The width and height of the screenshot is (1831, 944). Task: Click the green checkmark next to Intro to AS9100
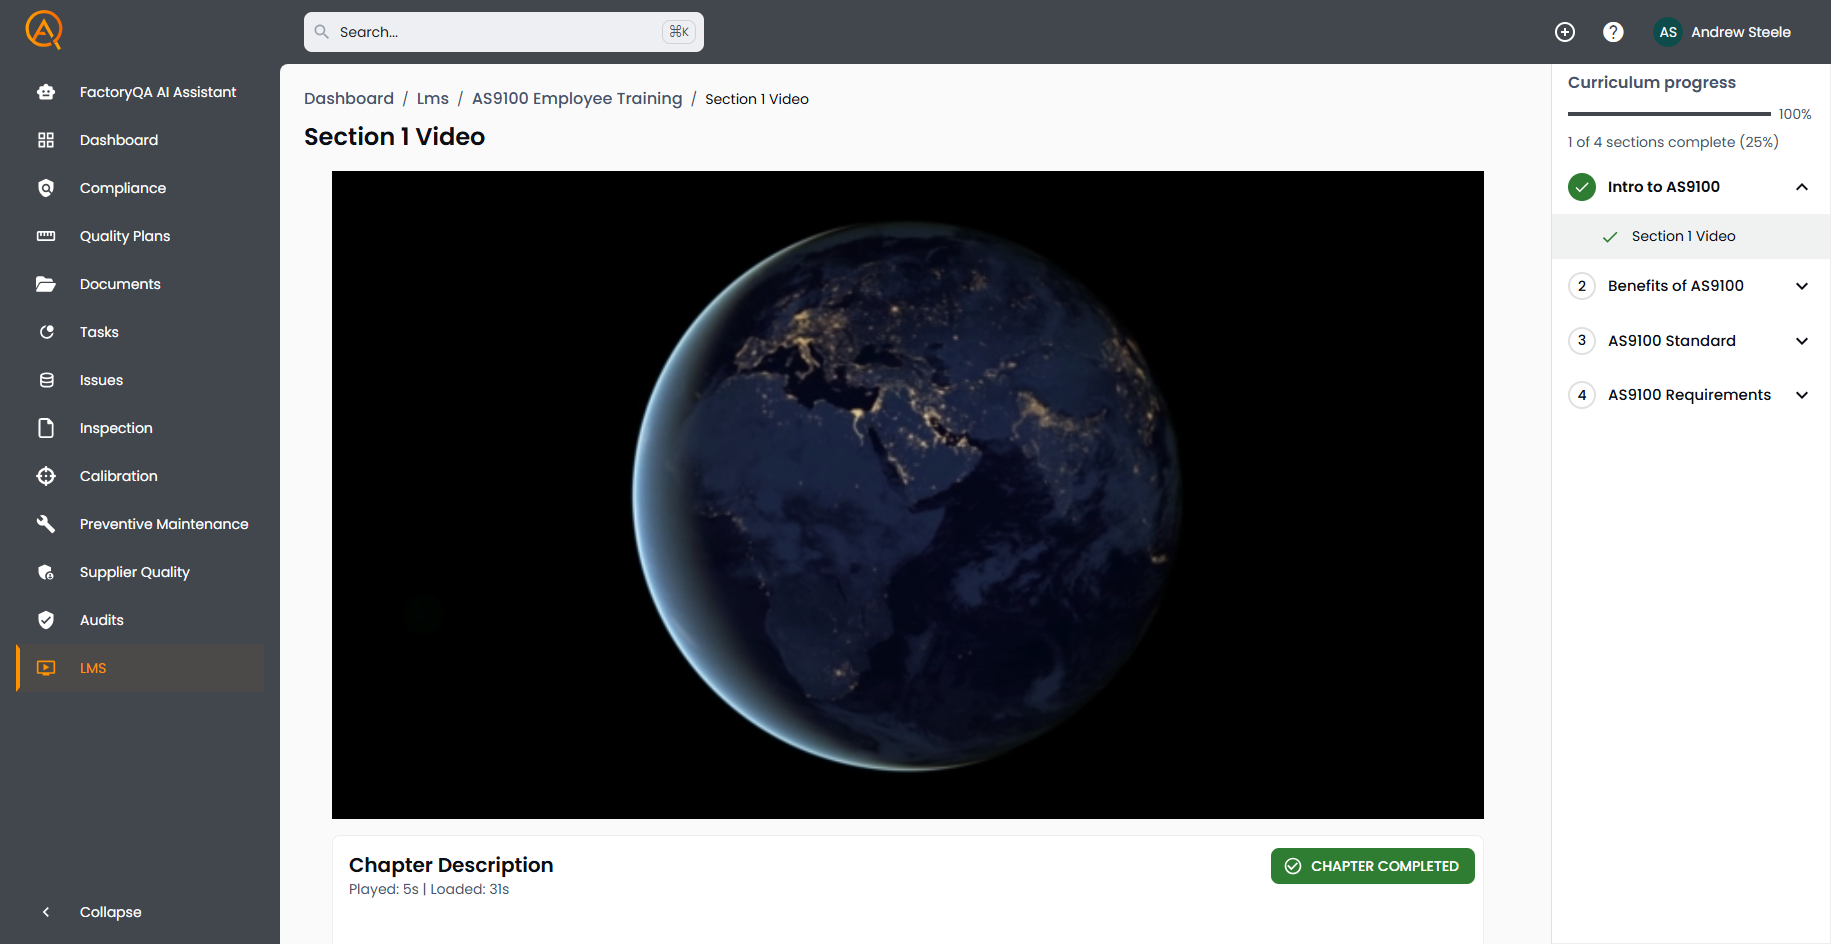coord(1581,186)
